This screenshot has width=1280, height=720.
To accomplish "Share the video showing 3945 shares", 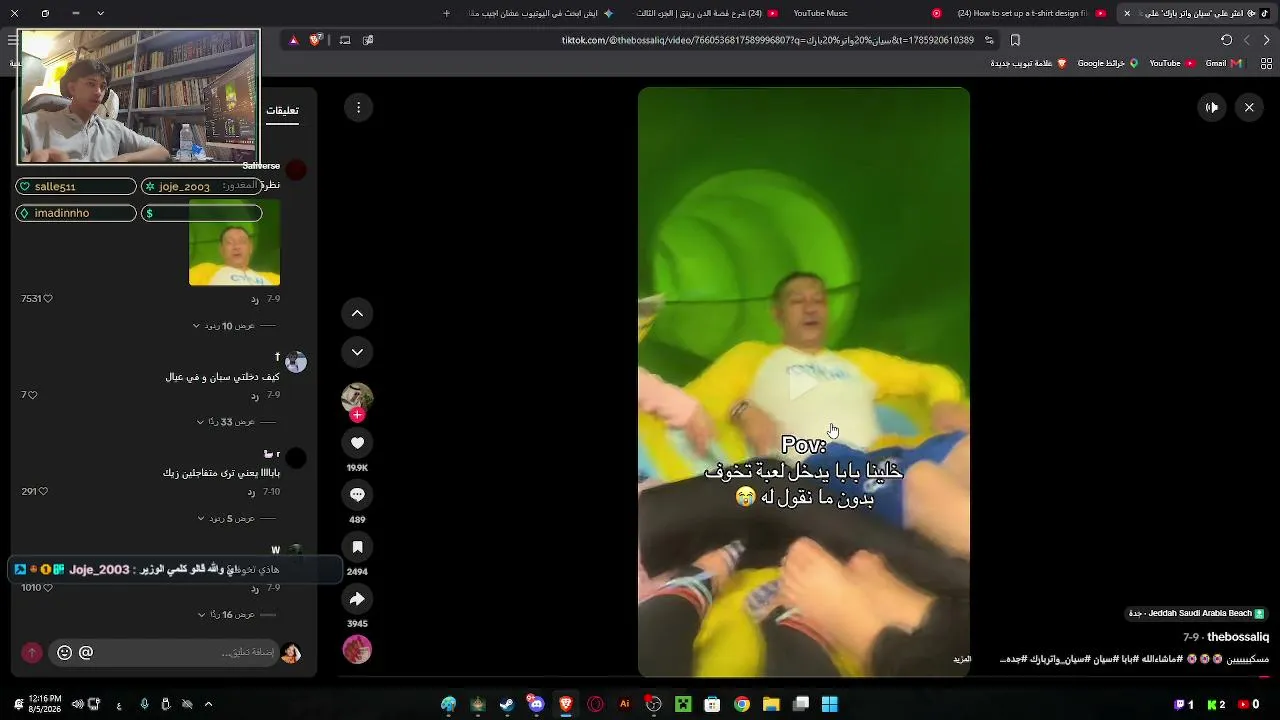I will (x=357, y=599).
